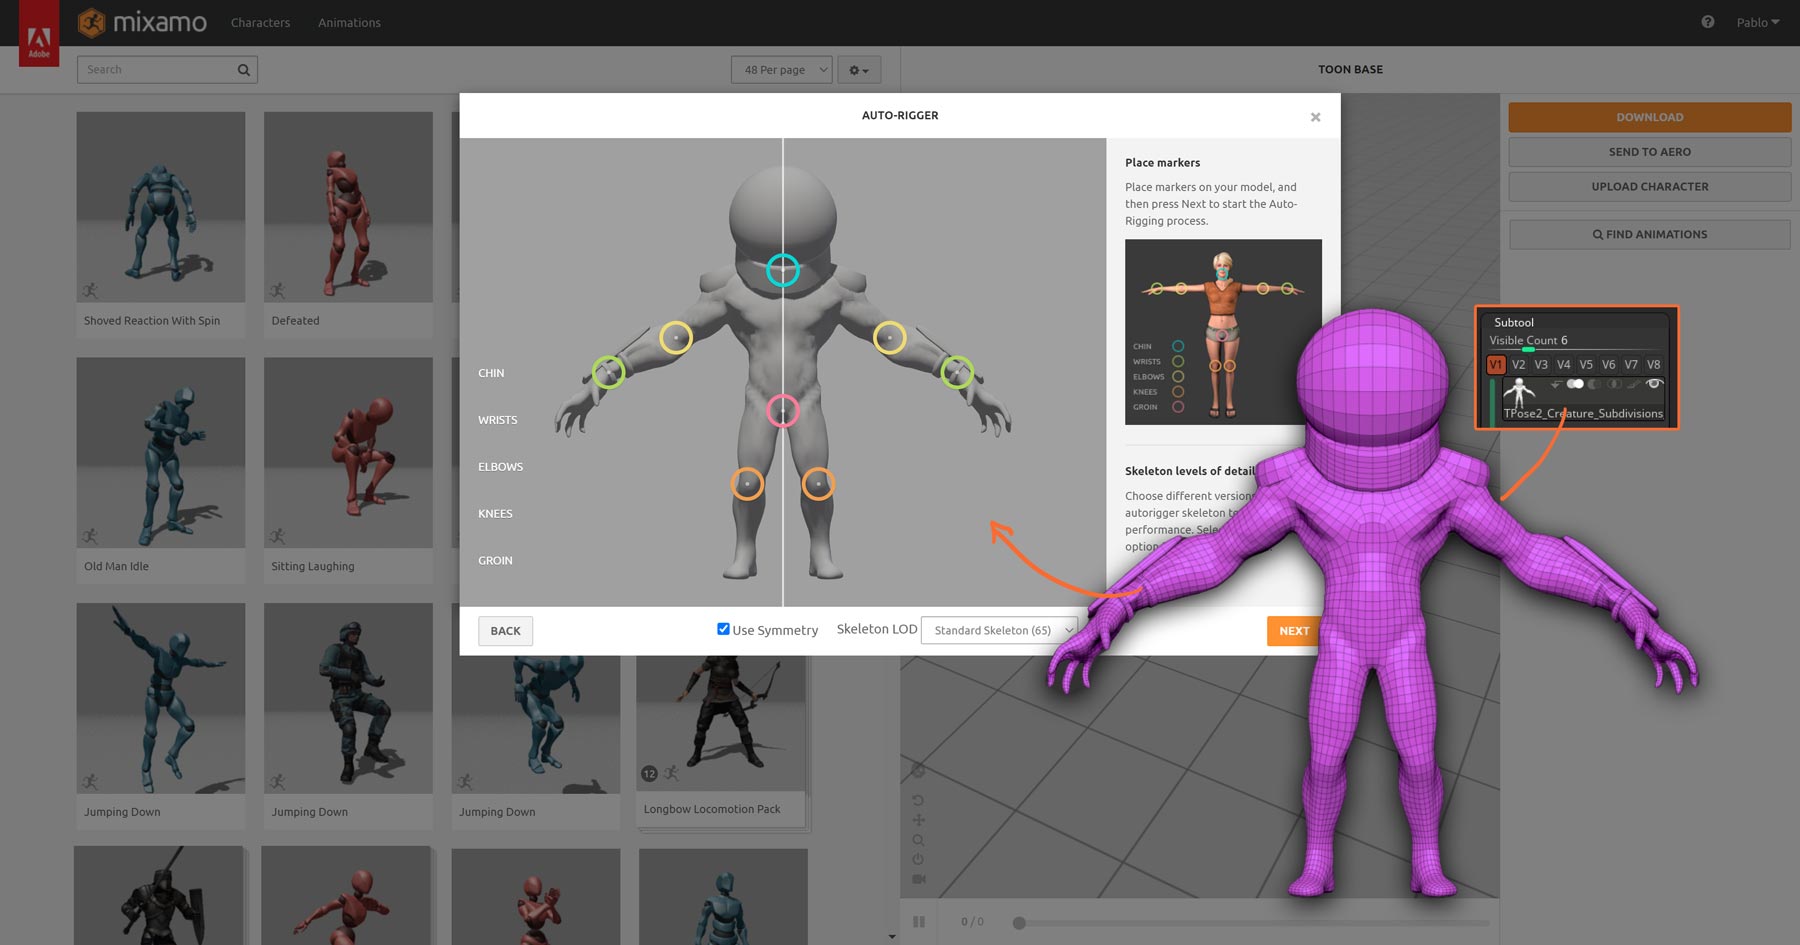The height and width of the screenshot is (945, 1800).
Task: Click the running figure icon on Old Man Idle
Action: (91, 536)
